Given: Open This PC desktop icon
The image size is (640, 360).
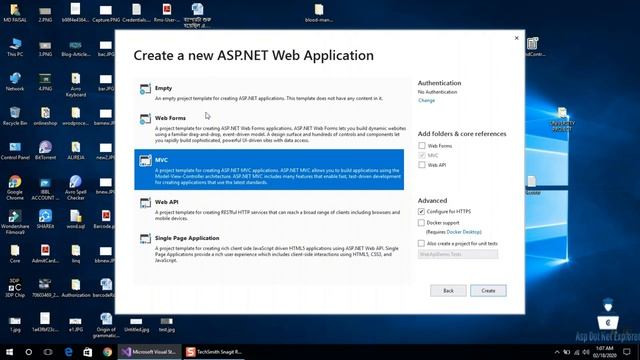Looking at the screenshot, I should tap(15, 47).
